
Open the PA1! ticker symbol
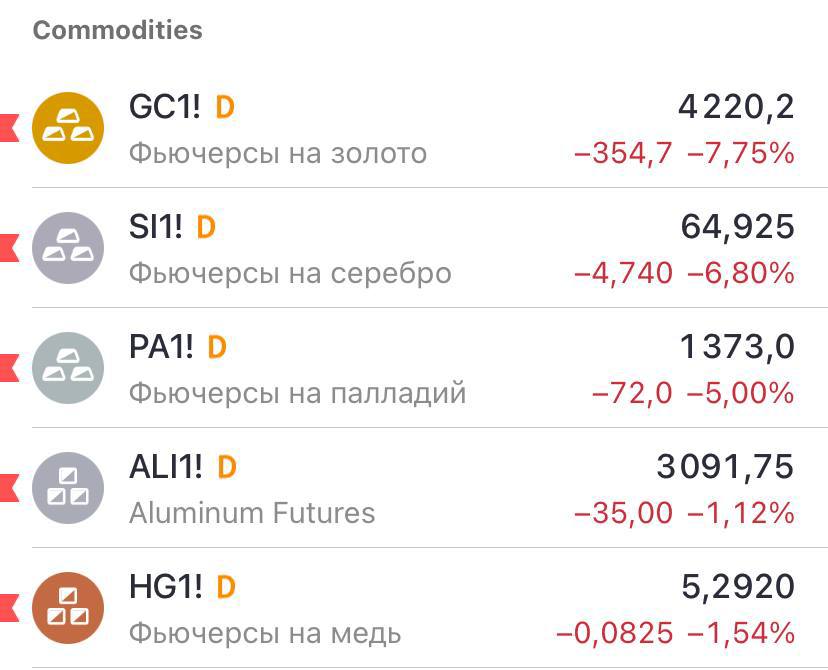pyautogui.click(x=167, y=346)
